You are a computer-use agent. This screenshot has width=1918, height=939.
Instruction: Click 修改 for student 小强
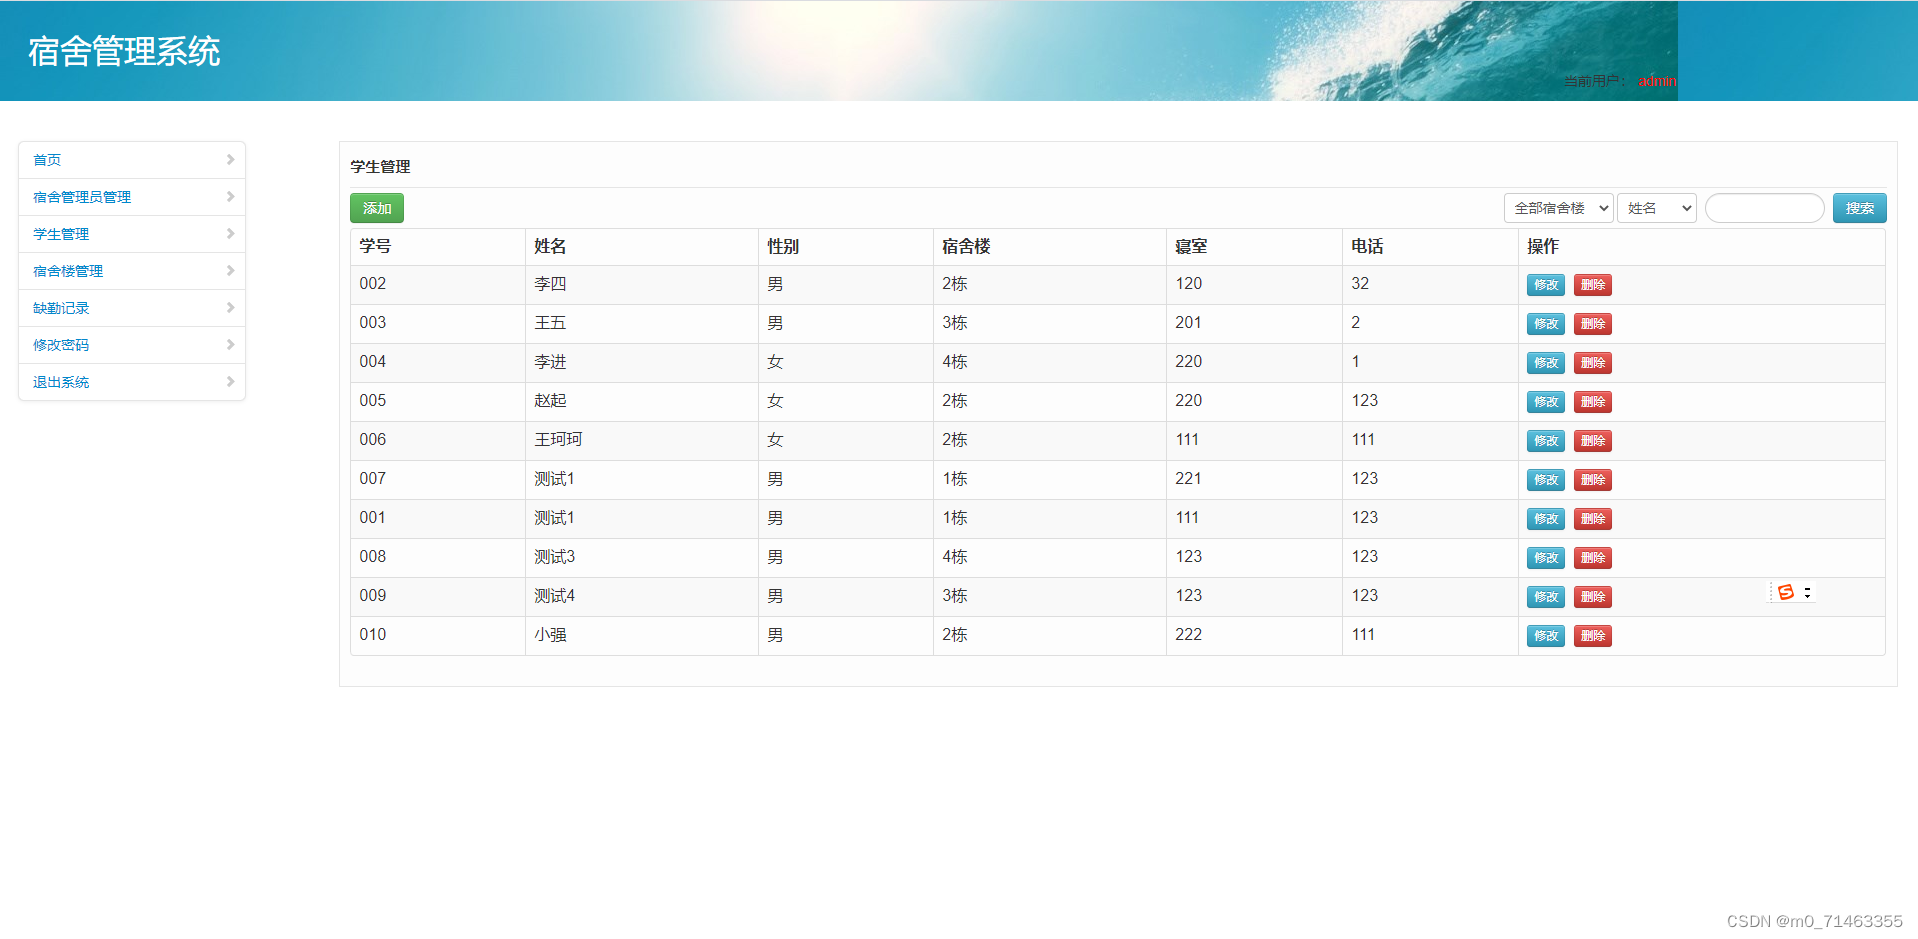pyautogui.click(x=1545, y=635)
